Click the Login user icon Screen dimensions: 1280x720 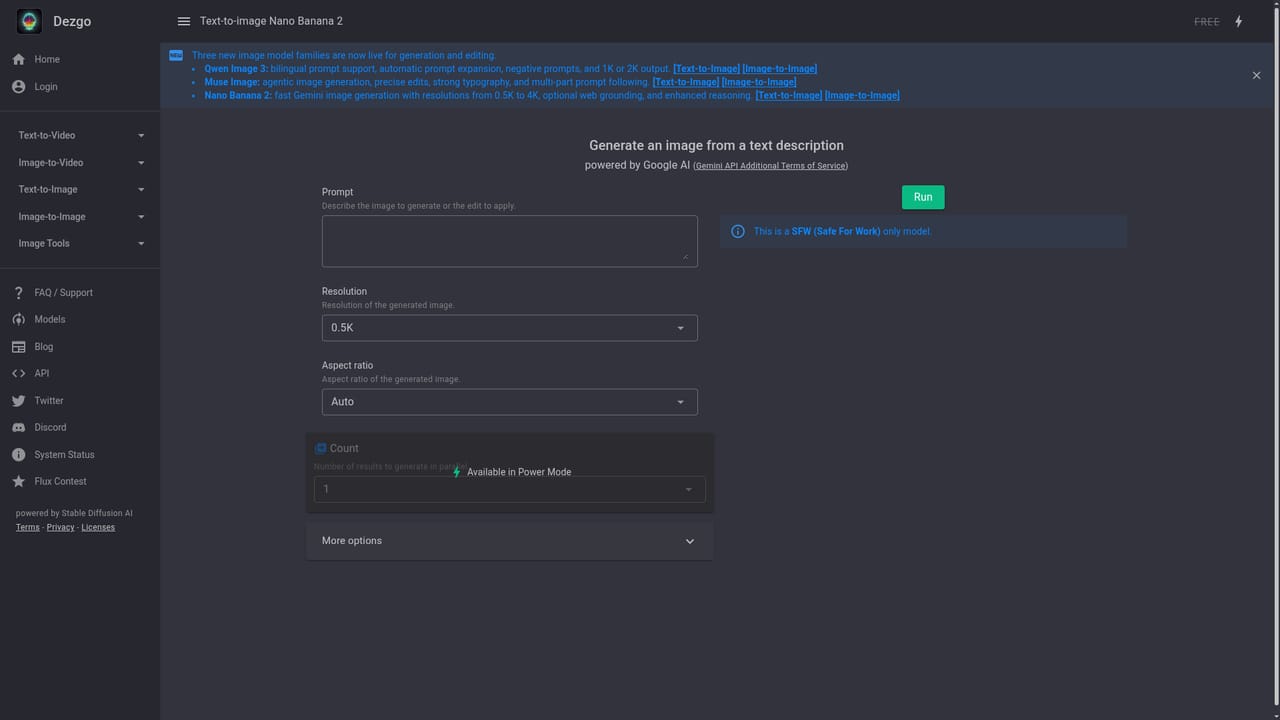point(18,87)
